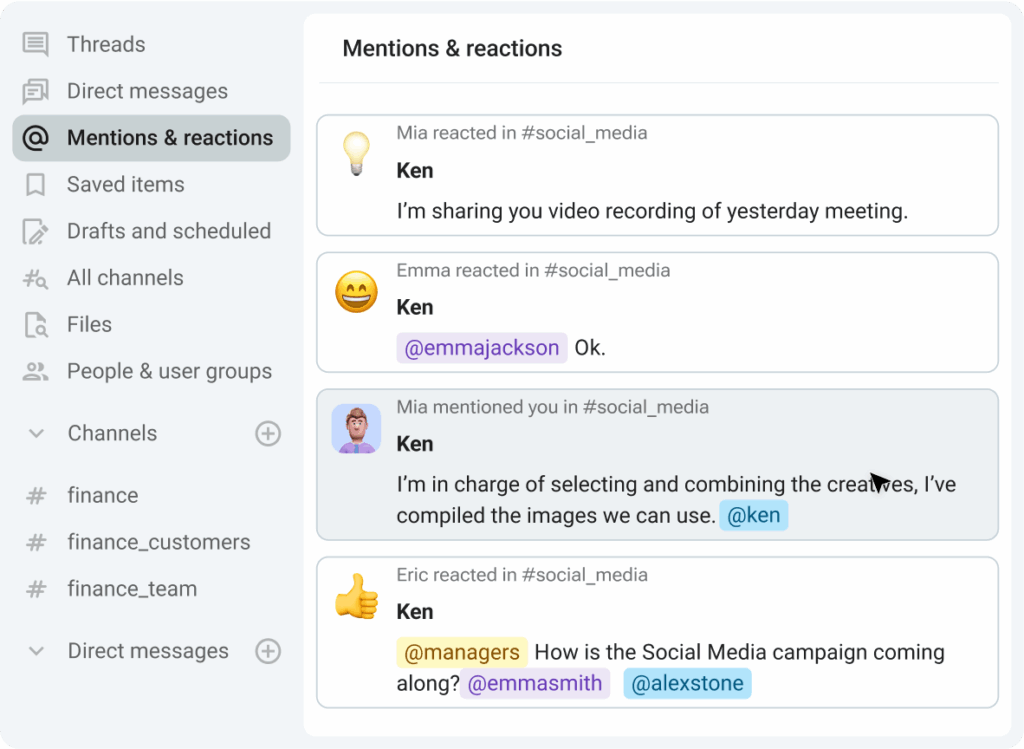Image resolution: width=1024 pixels, height=749 pixels.
Task: Open the finance channel
Action: [102, 496]
